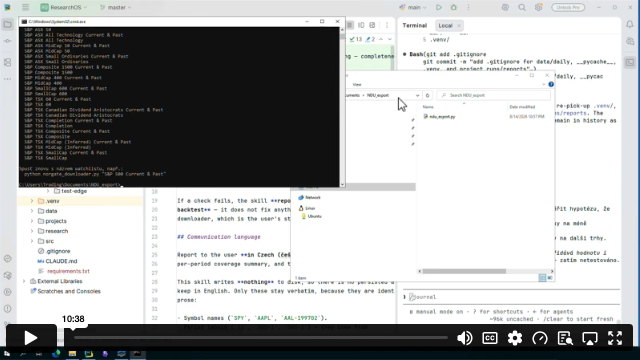Debug the main configuration
This screenshot has height=360, width=640.
453,7
